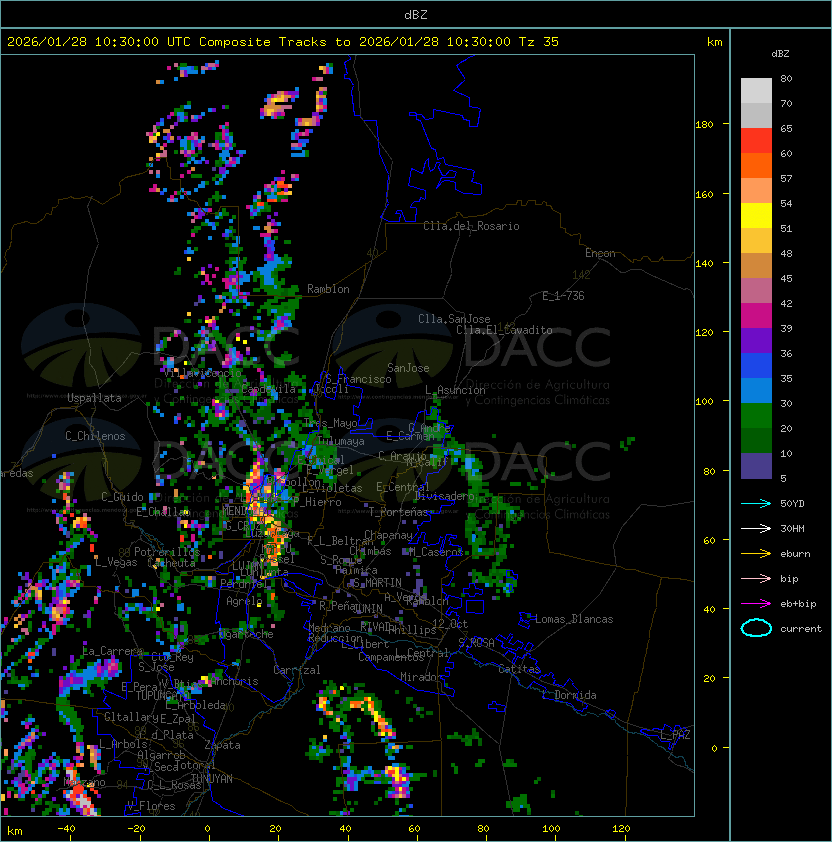
Task: Click the 'dBZ' title at top center
Action: tap(416, 15)
